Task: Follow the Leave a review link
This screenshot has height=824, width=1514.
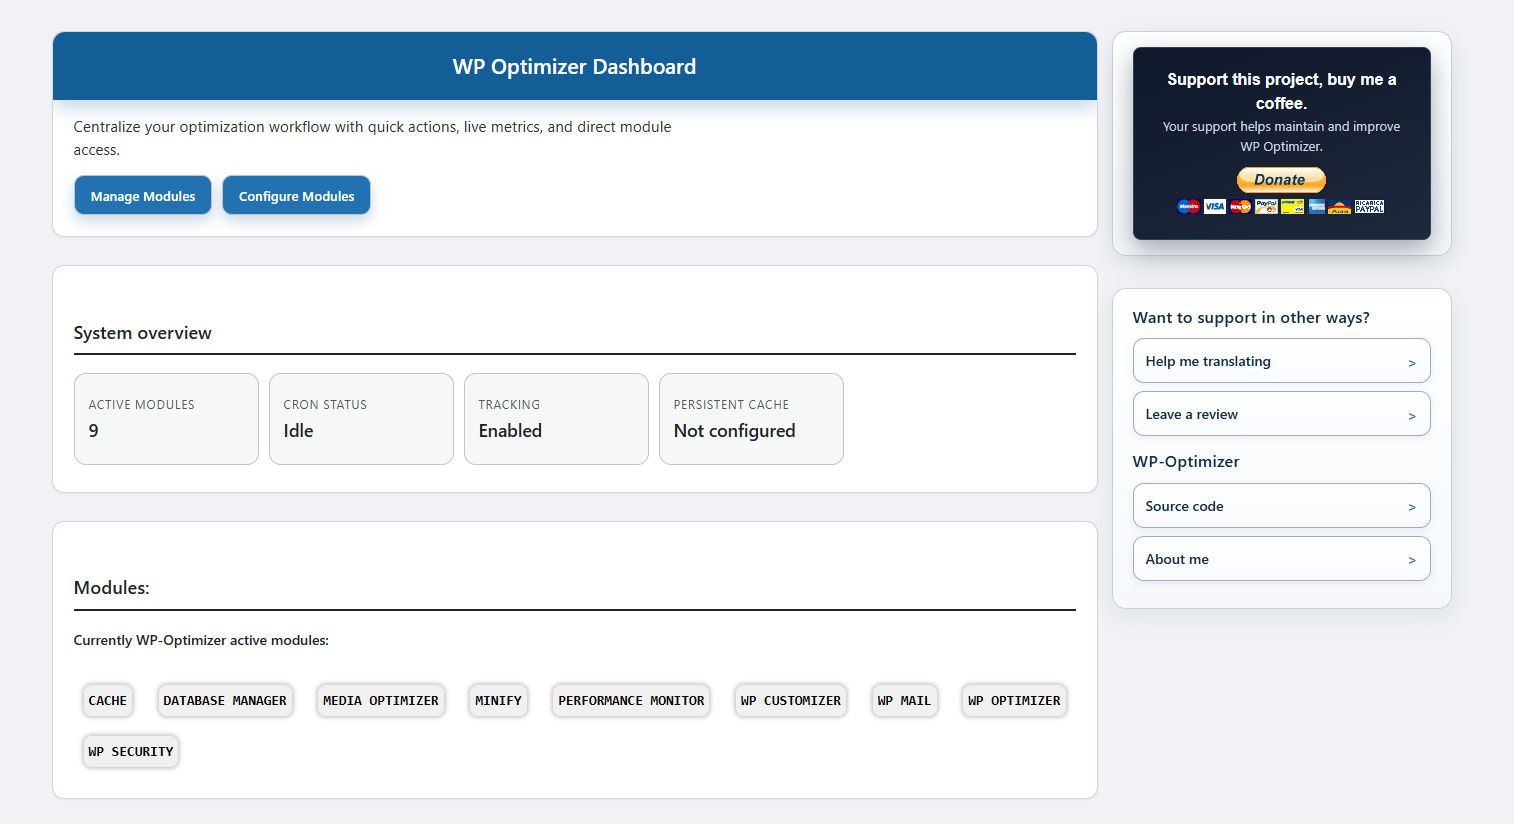Action: tap(1281, 414)
